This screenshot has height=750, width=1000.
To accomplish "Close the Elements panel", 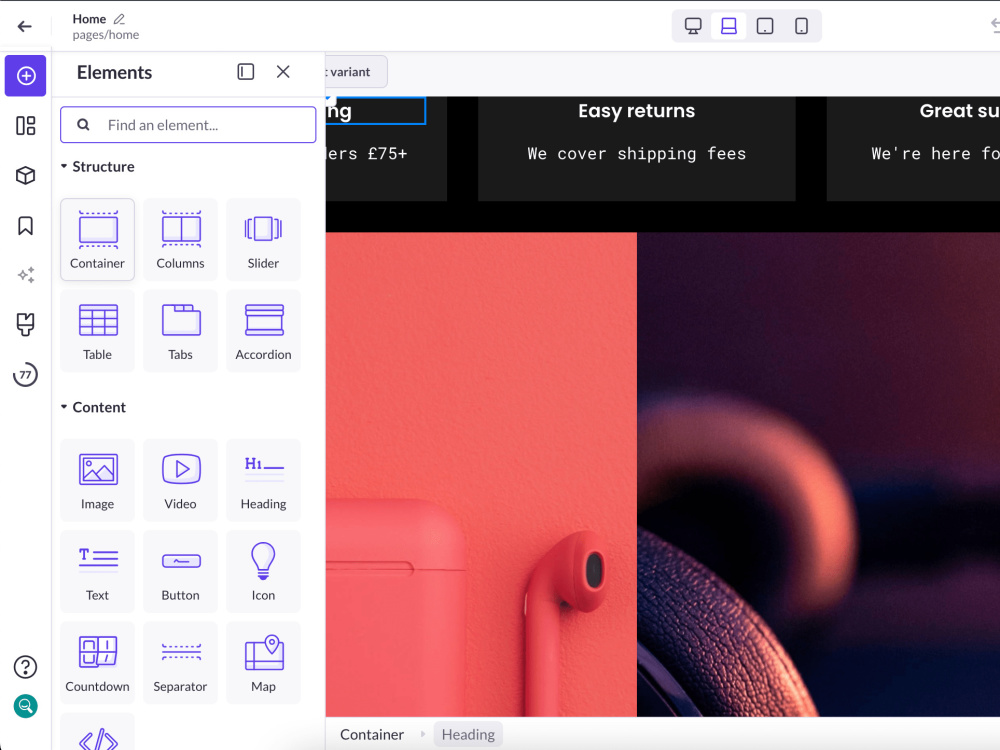I will (x=283, y=71).
